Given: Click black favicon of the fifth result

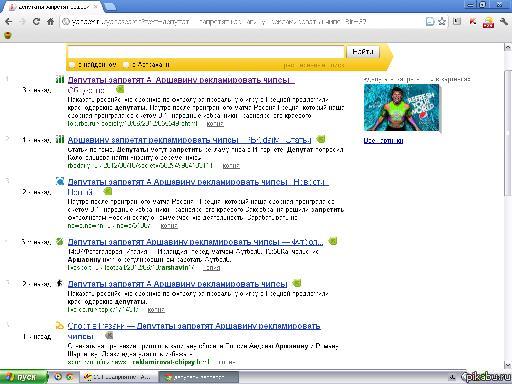Looking at the screenshot, I should point(60,283).
